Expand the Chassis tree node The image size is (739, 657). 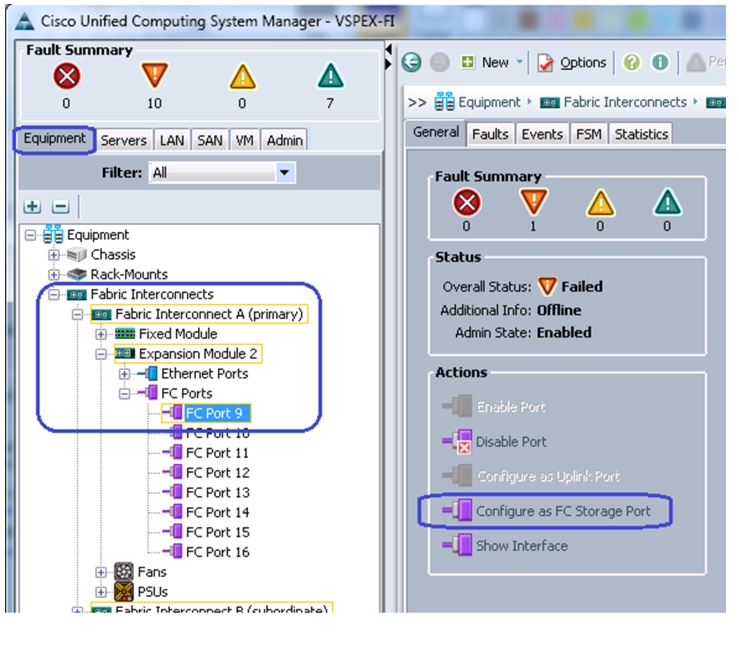[54, 255]
